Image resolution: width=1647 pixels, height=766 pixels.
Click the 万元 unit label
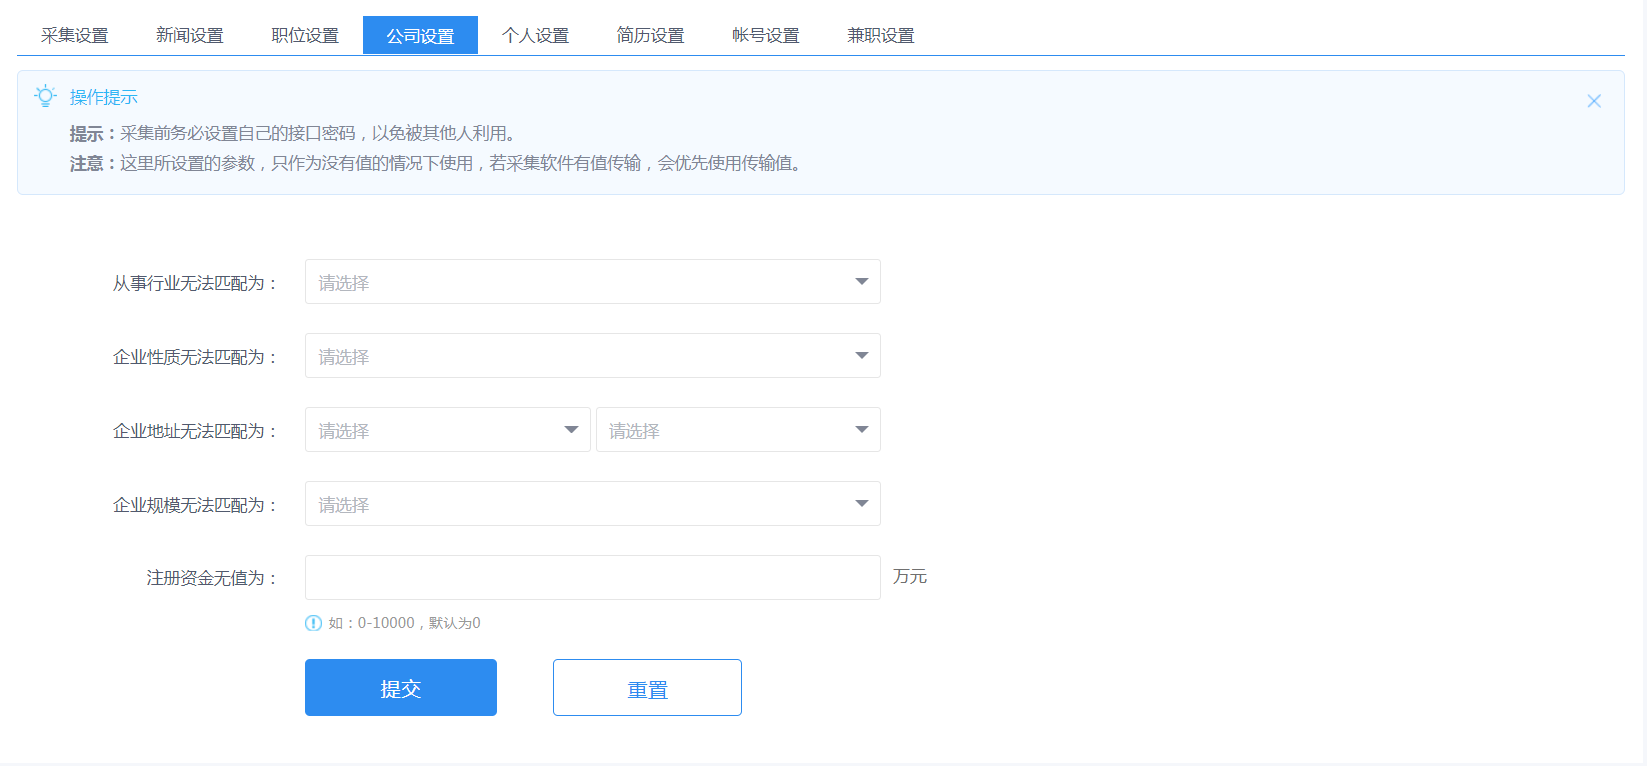(x=910, y=577)
